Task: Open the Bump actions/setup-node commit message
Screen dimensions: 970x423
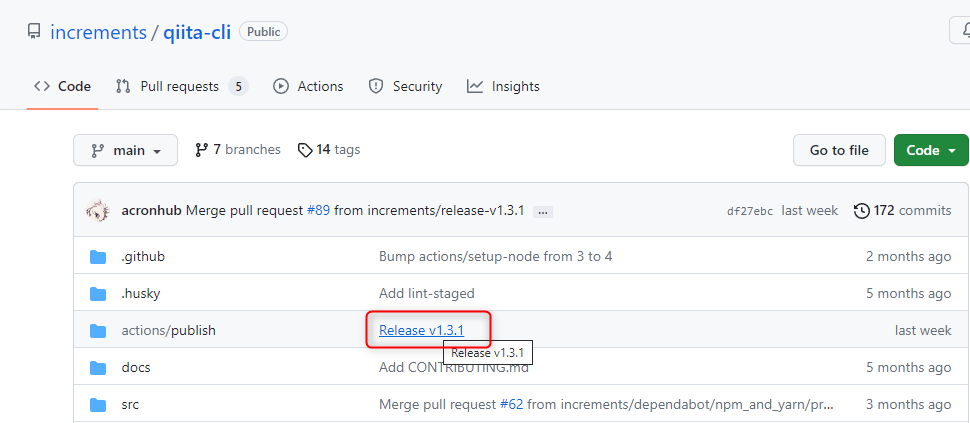Action: click(x=496, y=257)
